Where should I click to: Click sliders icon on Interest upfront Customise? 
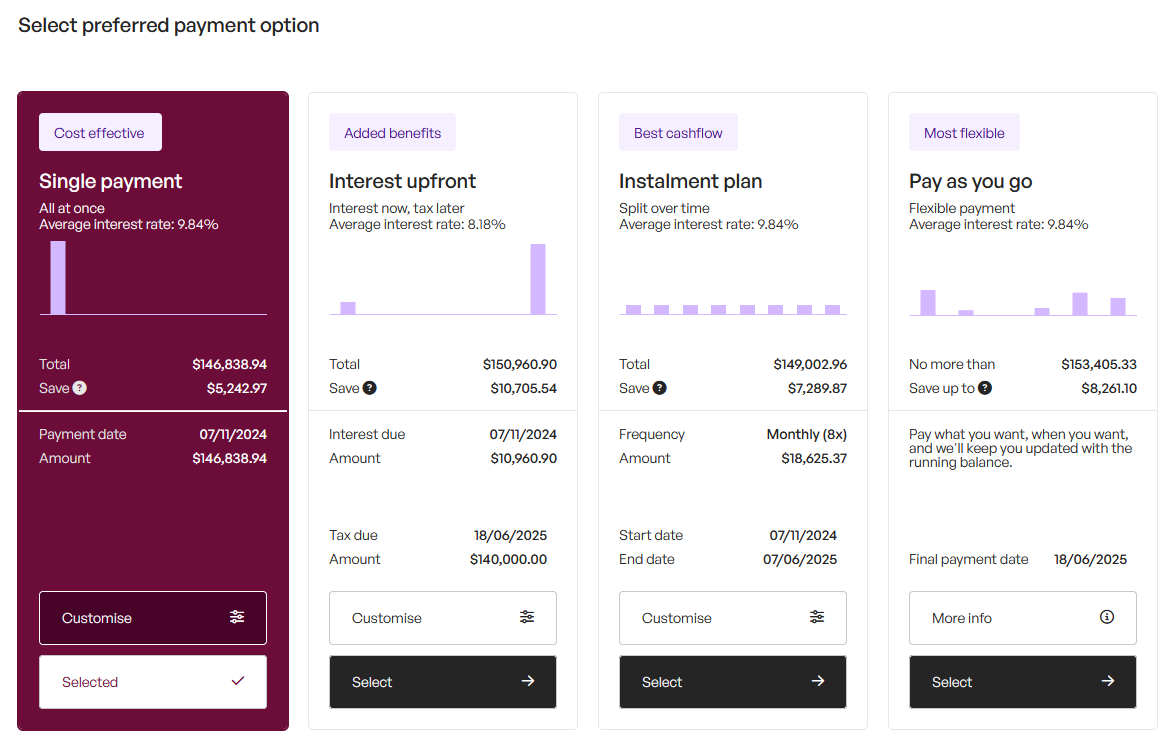click(527, 617)
